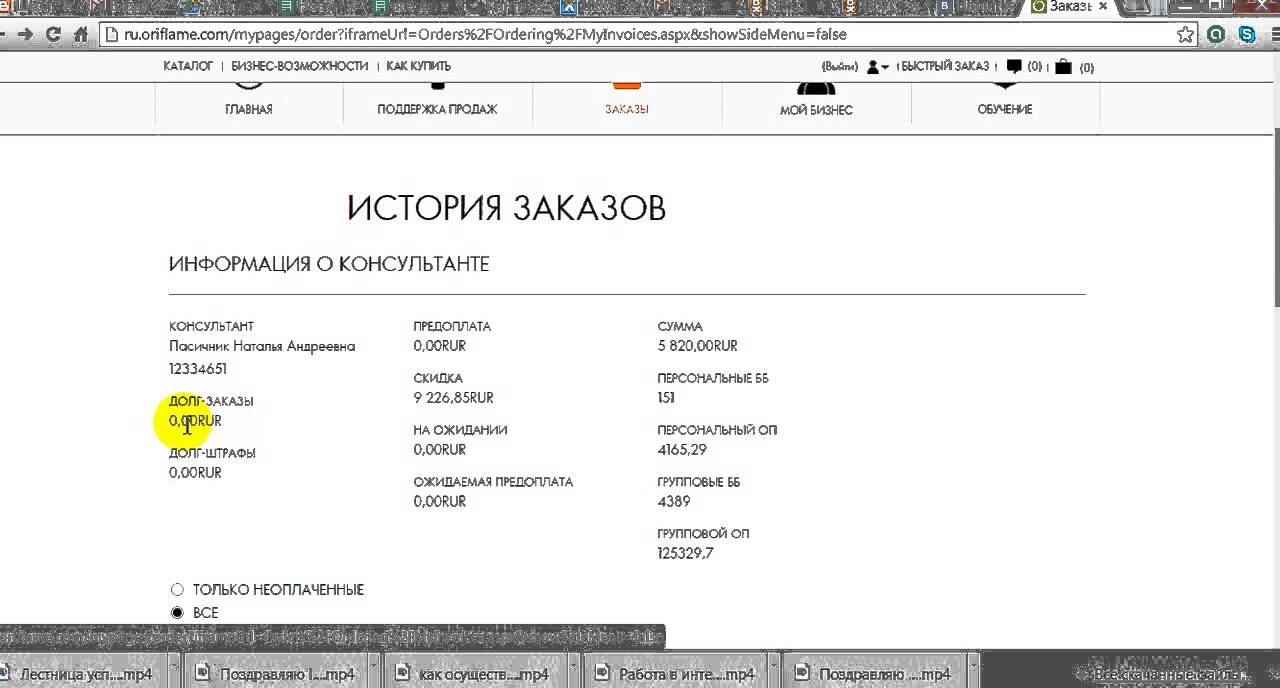Image resolution: width=1280 pixels, height=688 pixels.
Task: Reload the page with the refresh icon
Action: click(x=53, y=34)
